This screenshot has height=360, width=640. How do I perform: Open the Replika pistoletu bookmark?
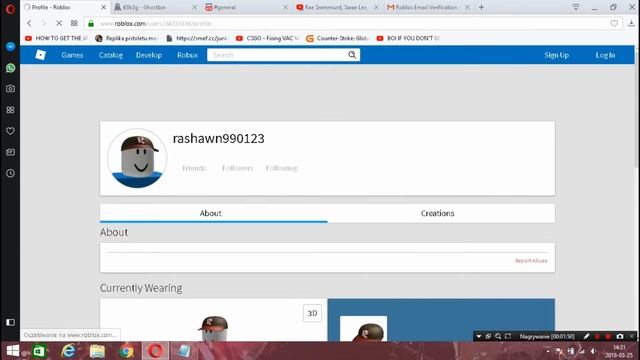point(127,38)
